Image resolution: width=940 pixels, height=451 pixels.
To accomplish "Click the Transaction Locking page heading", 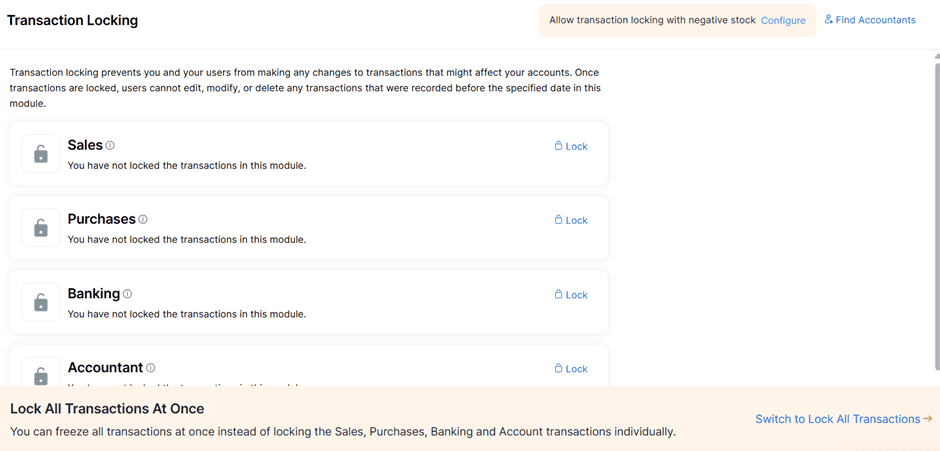I will [73, 20].
